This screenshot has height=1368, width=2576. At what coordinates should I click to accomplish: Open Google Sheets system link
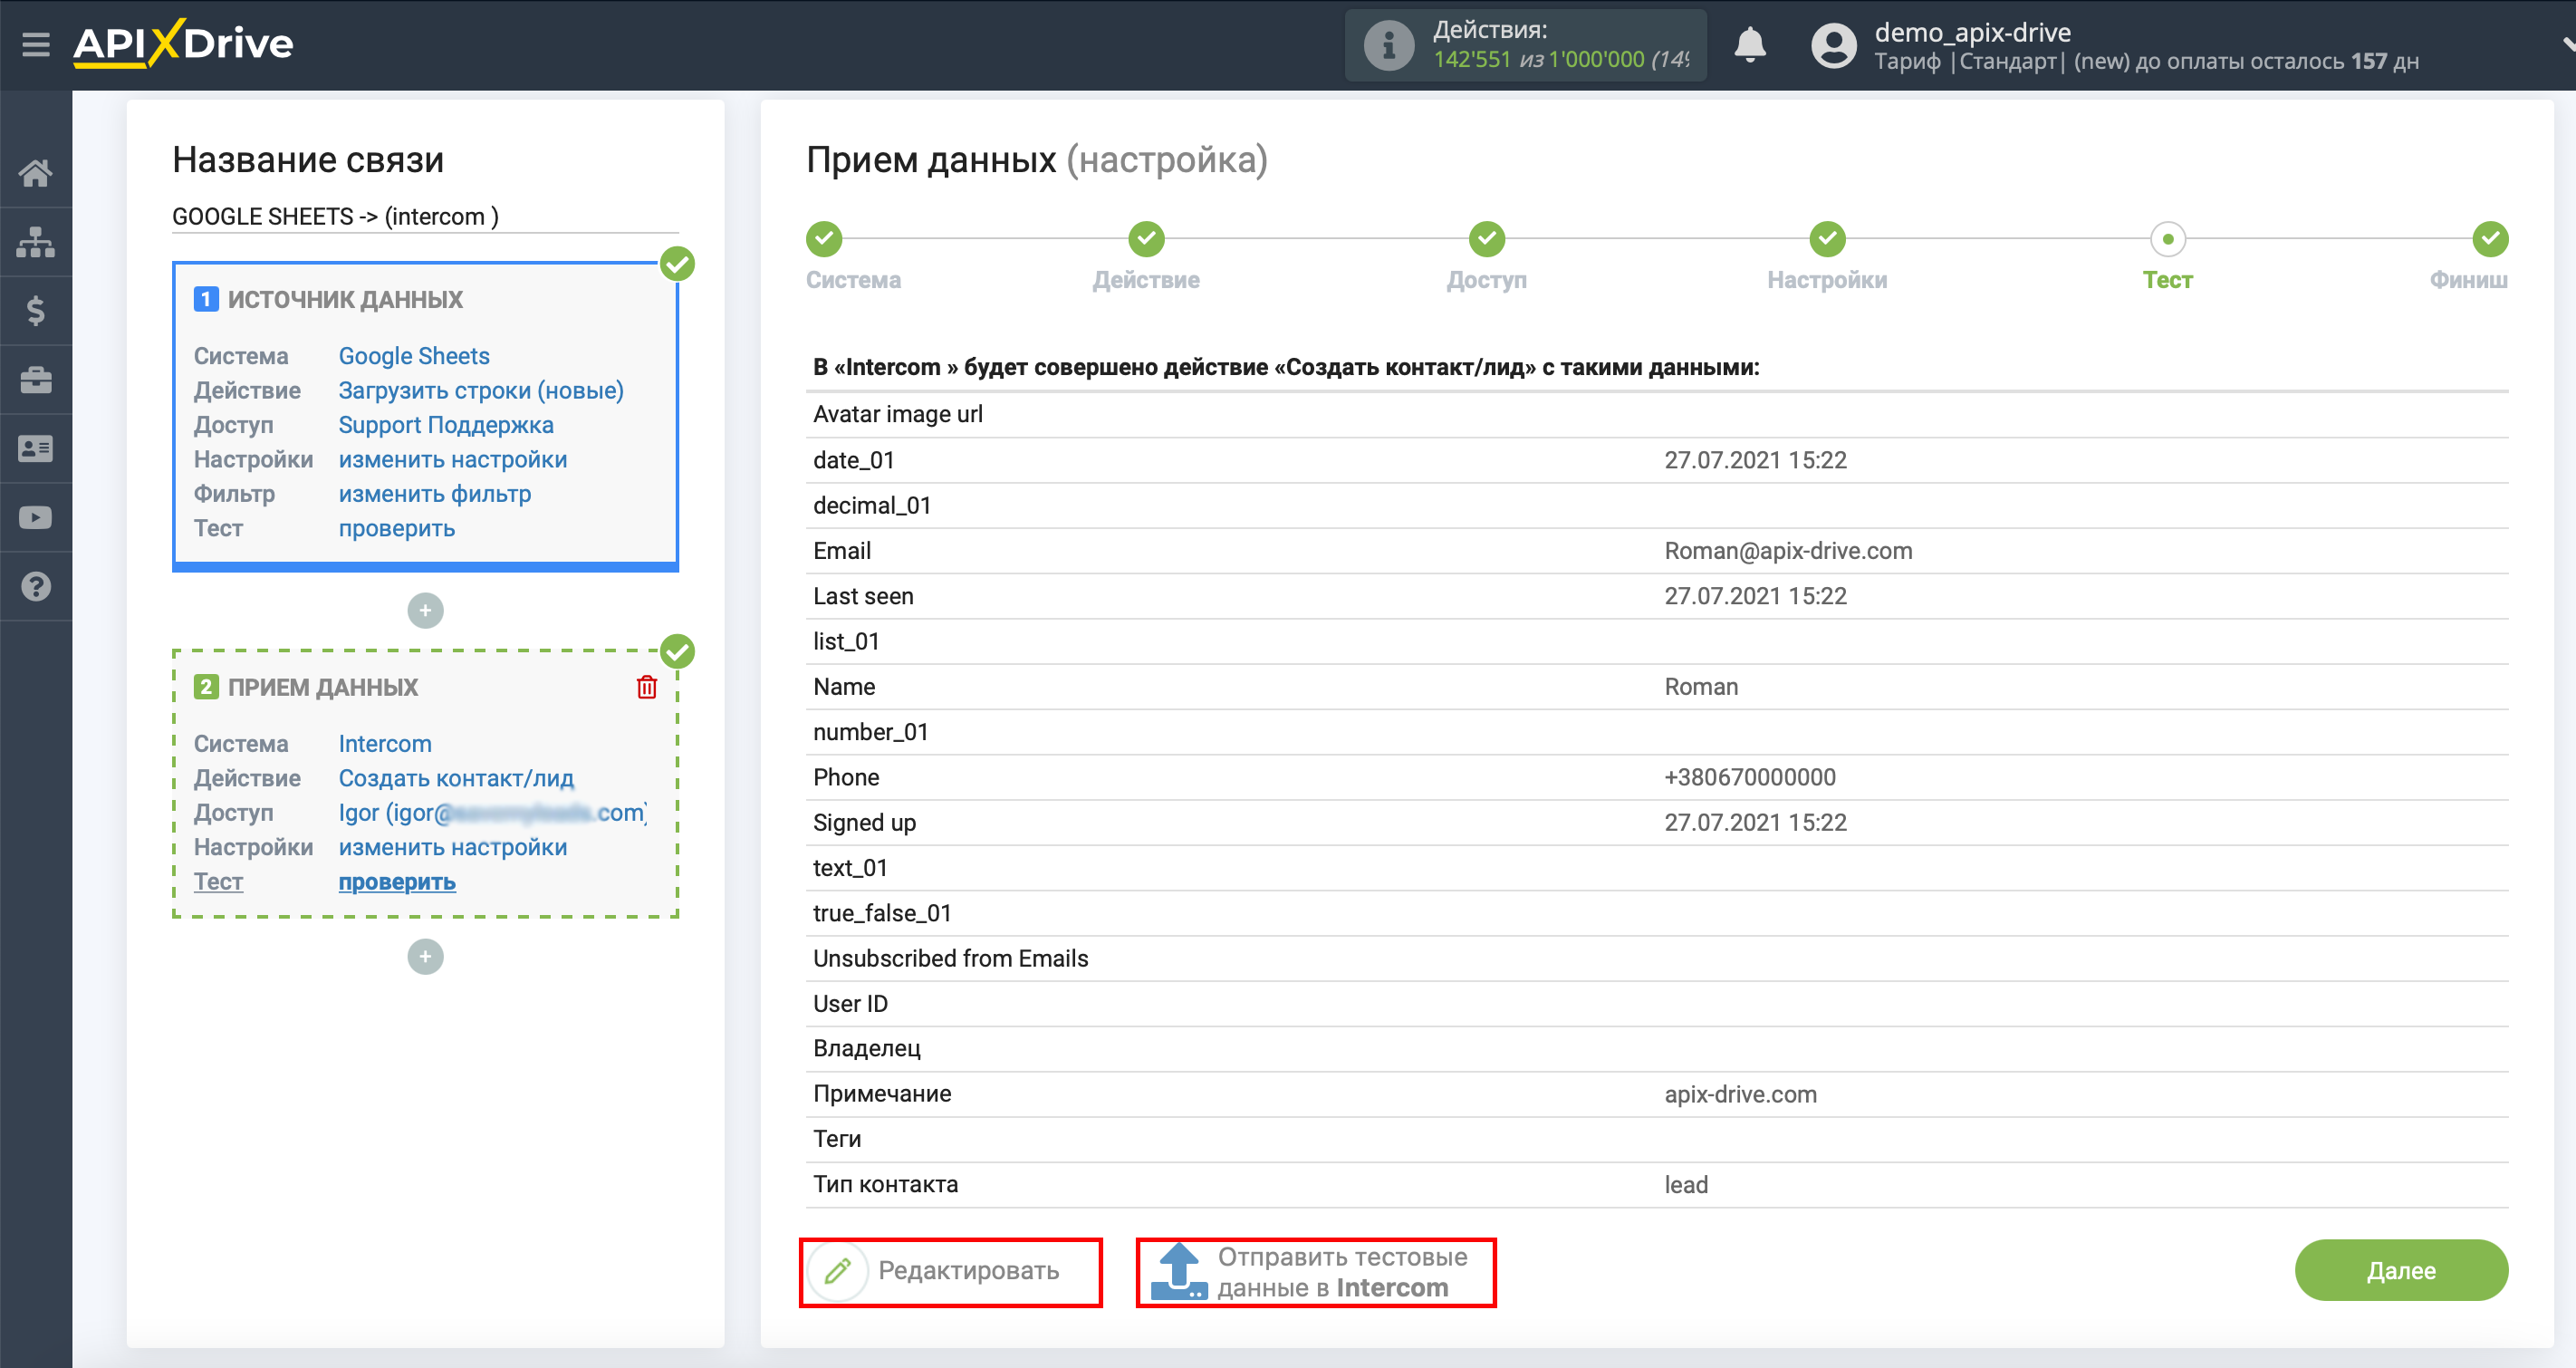414,356
